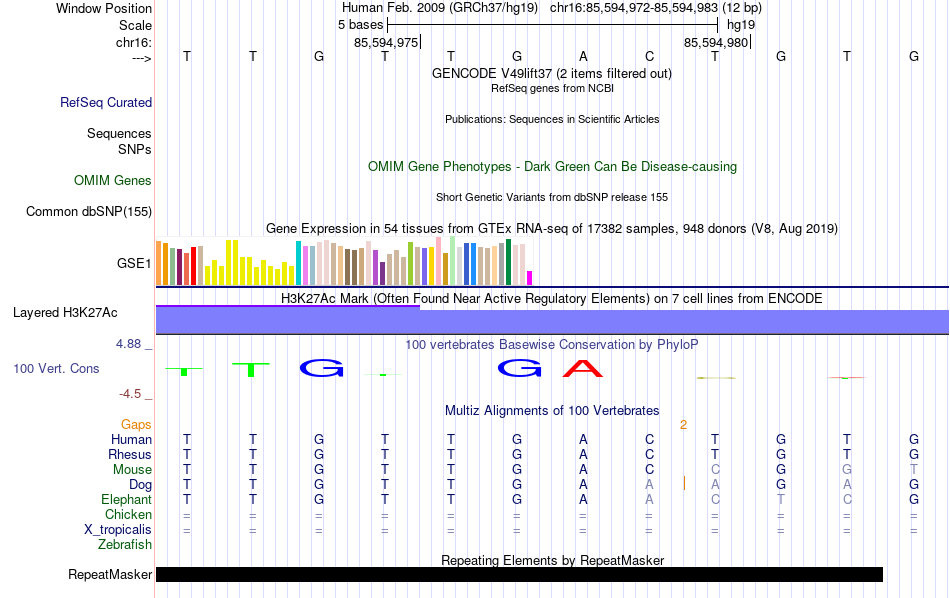Screen dimensions: 950x598
Task: Click the H3K27Ac Mark ENCODE track title
Action: [x=552, y=299]
